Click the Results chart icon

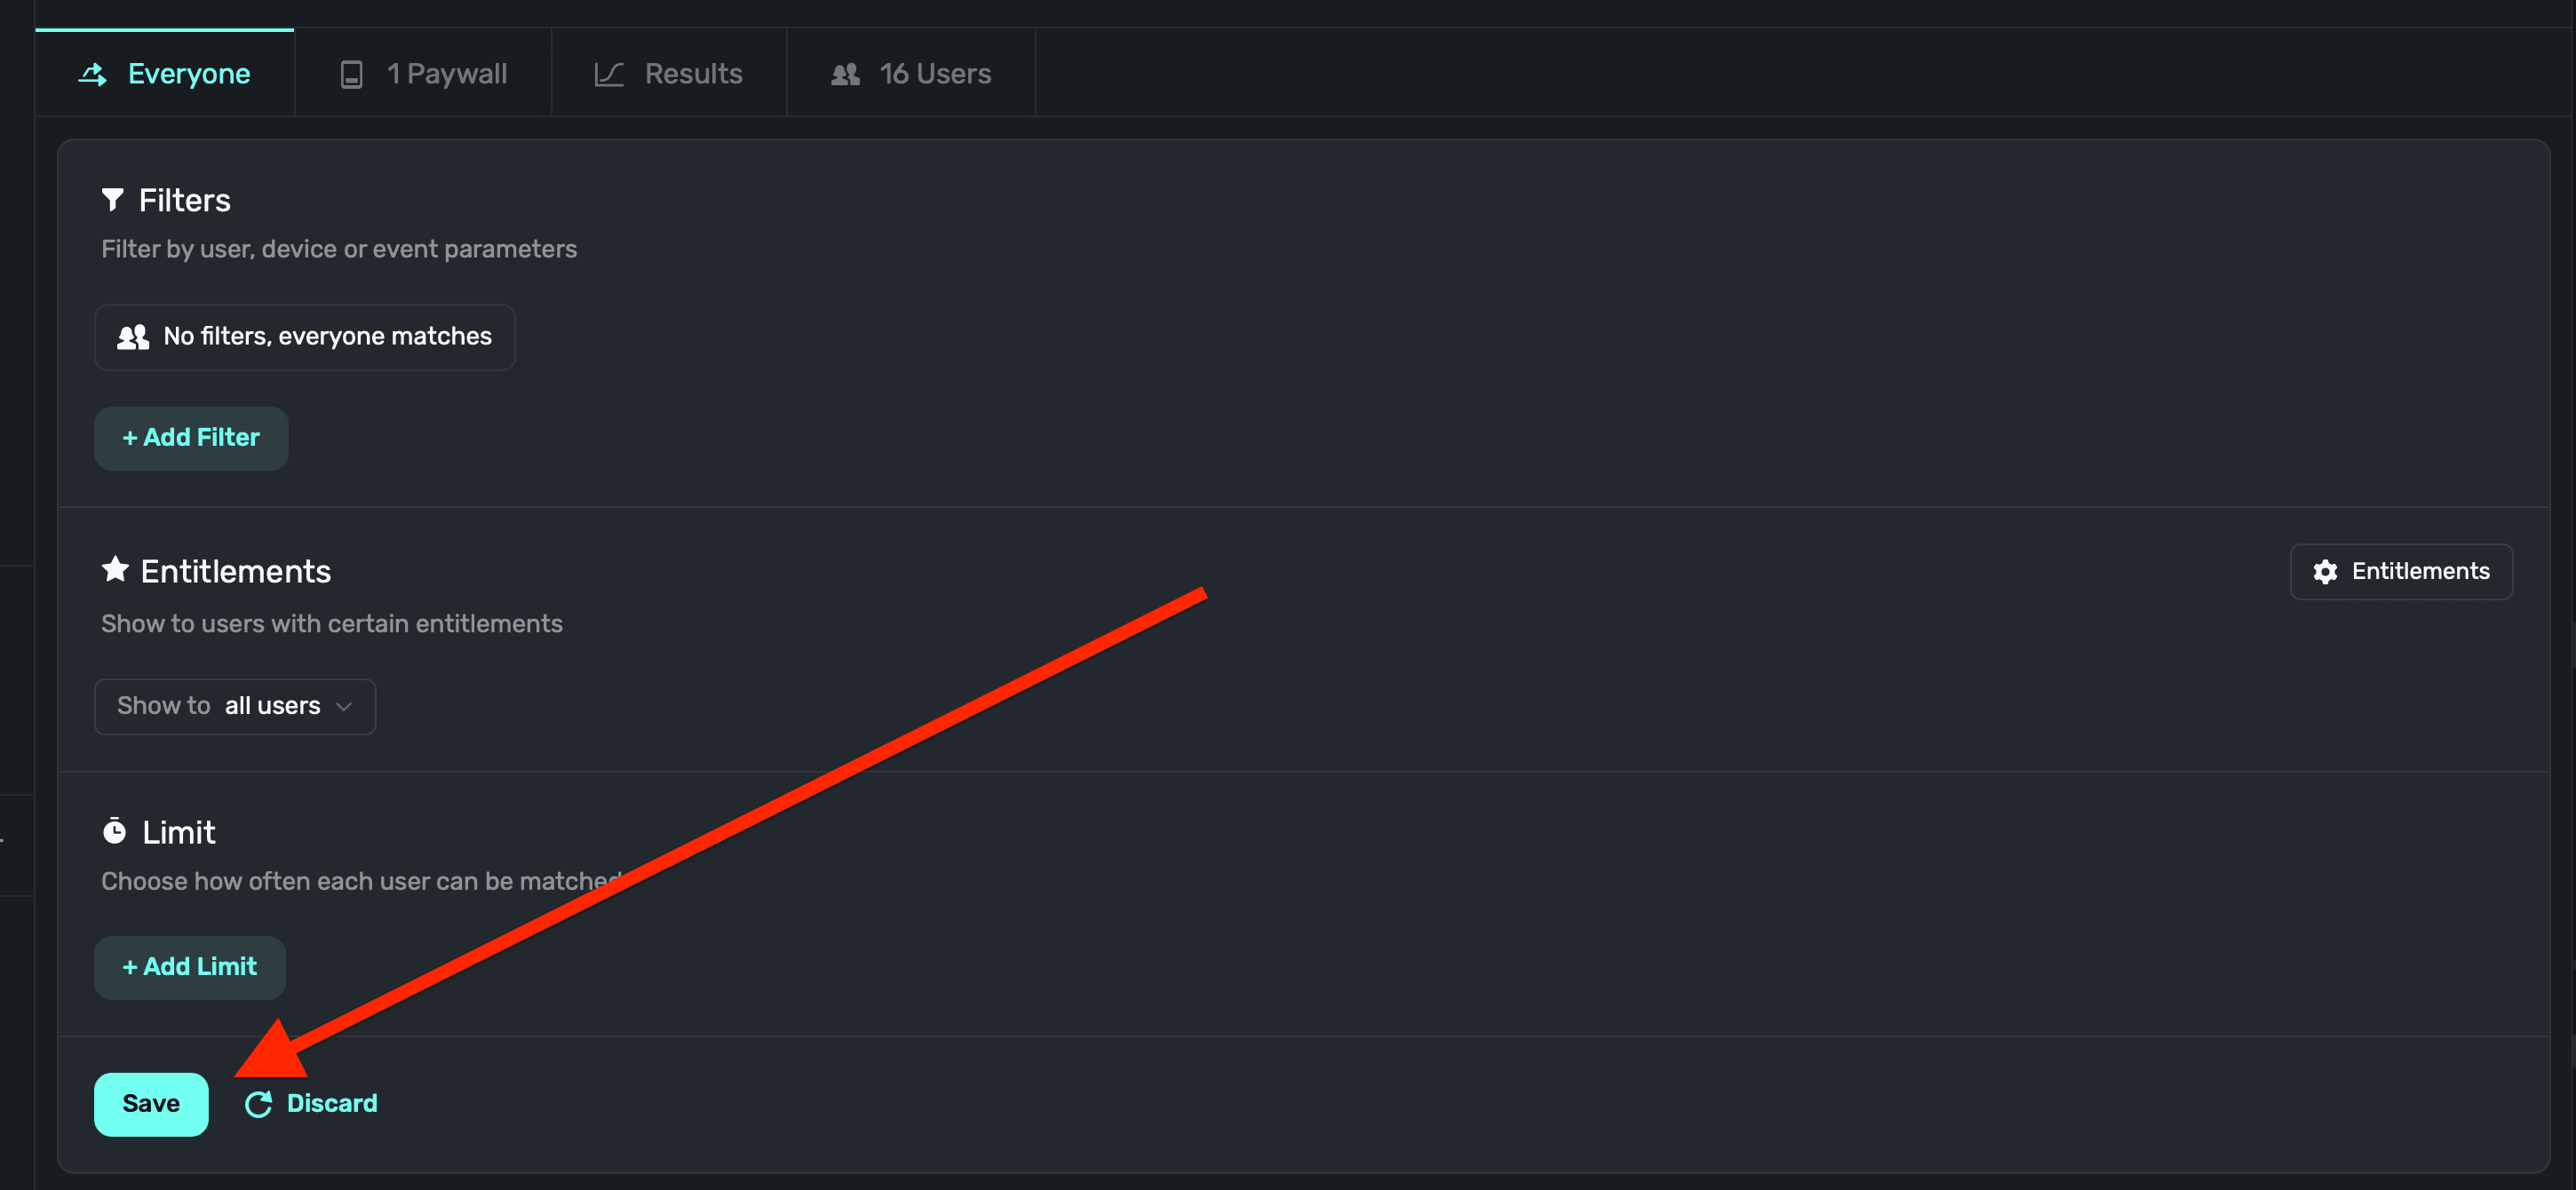609,74
